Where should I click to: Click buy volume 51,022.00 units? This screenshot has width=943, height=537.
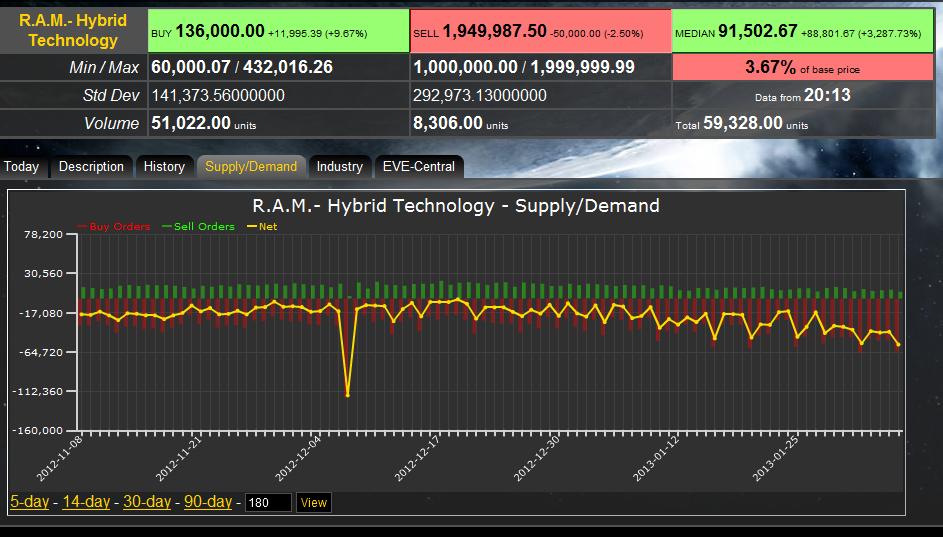click(203, 123)
